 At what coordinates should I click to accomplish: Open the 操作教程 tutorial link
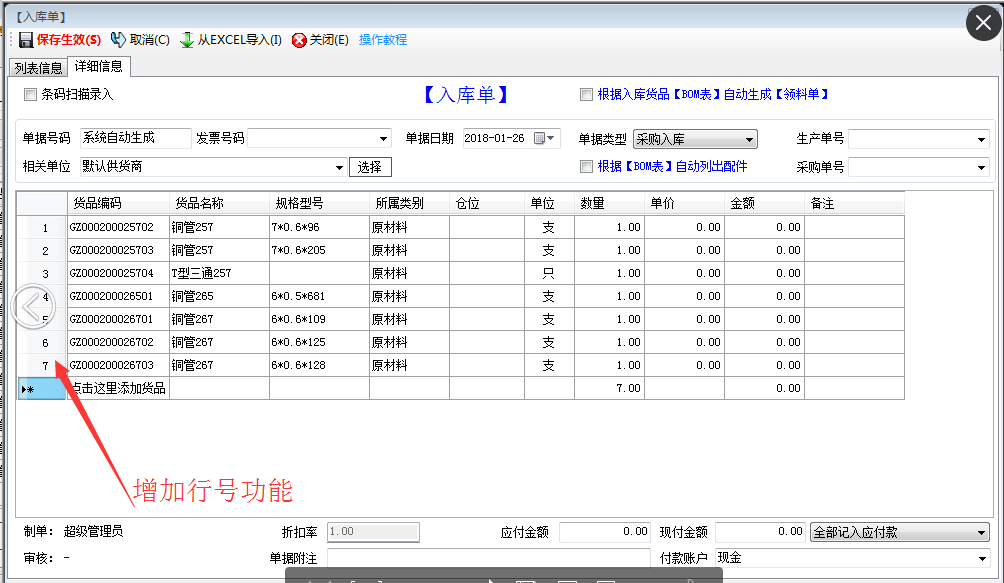[383, 40]
